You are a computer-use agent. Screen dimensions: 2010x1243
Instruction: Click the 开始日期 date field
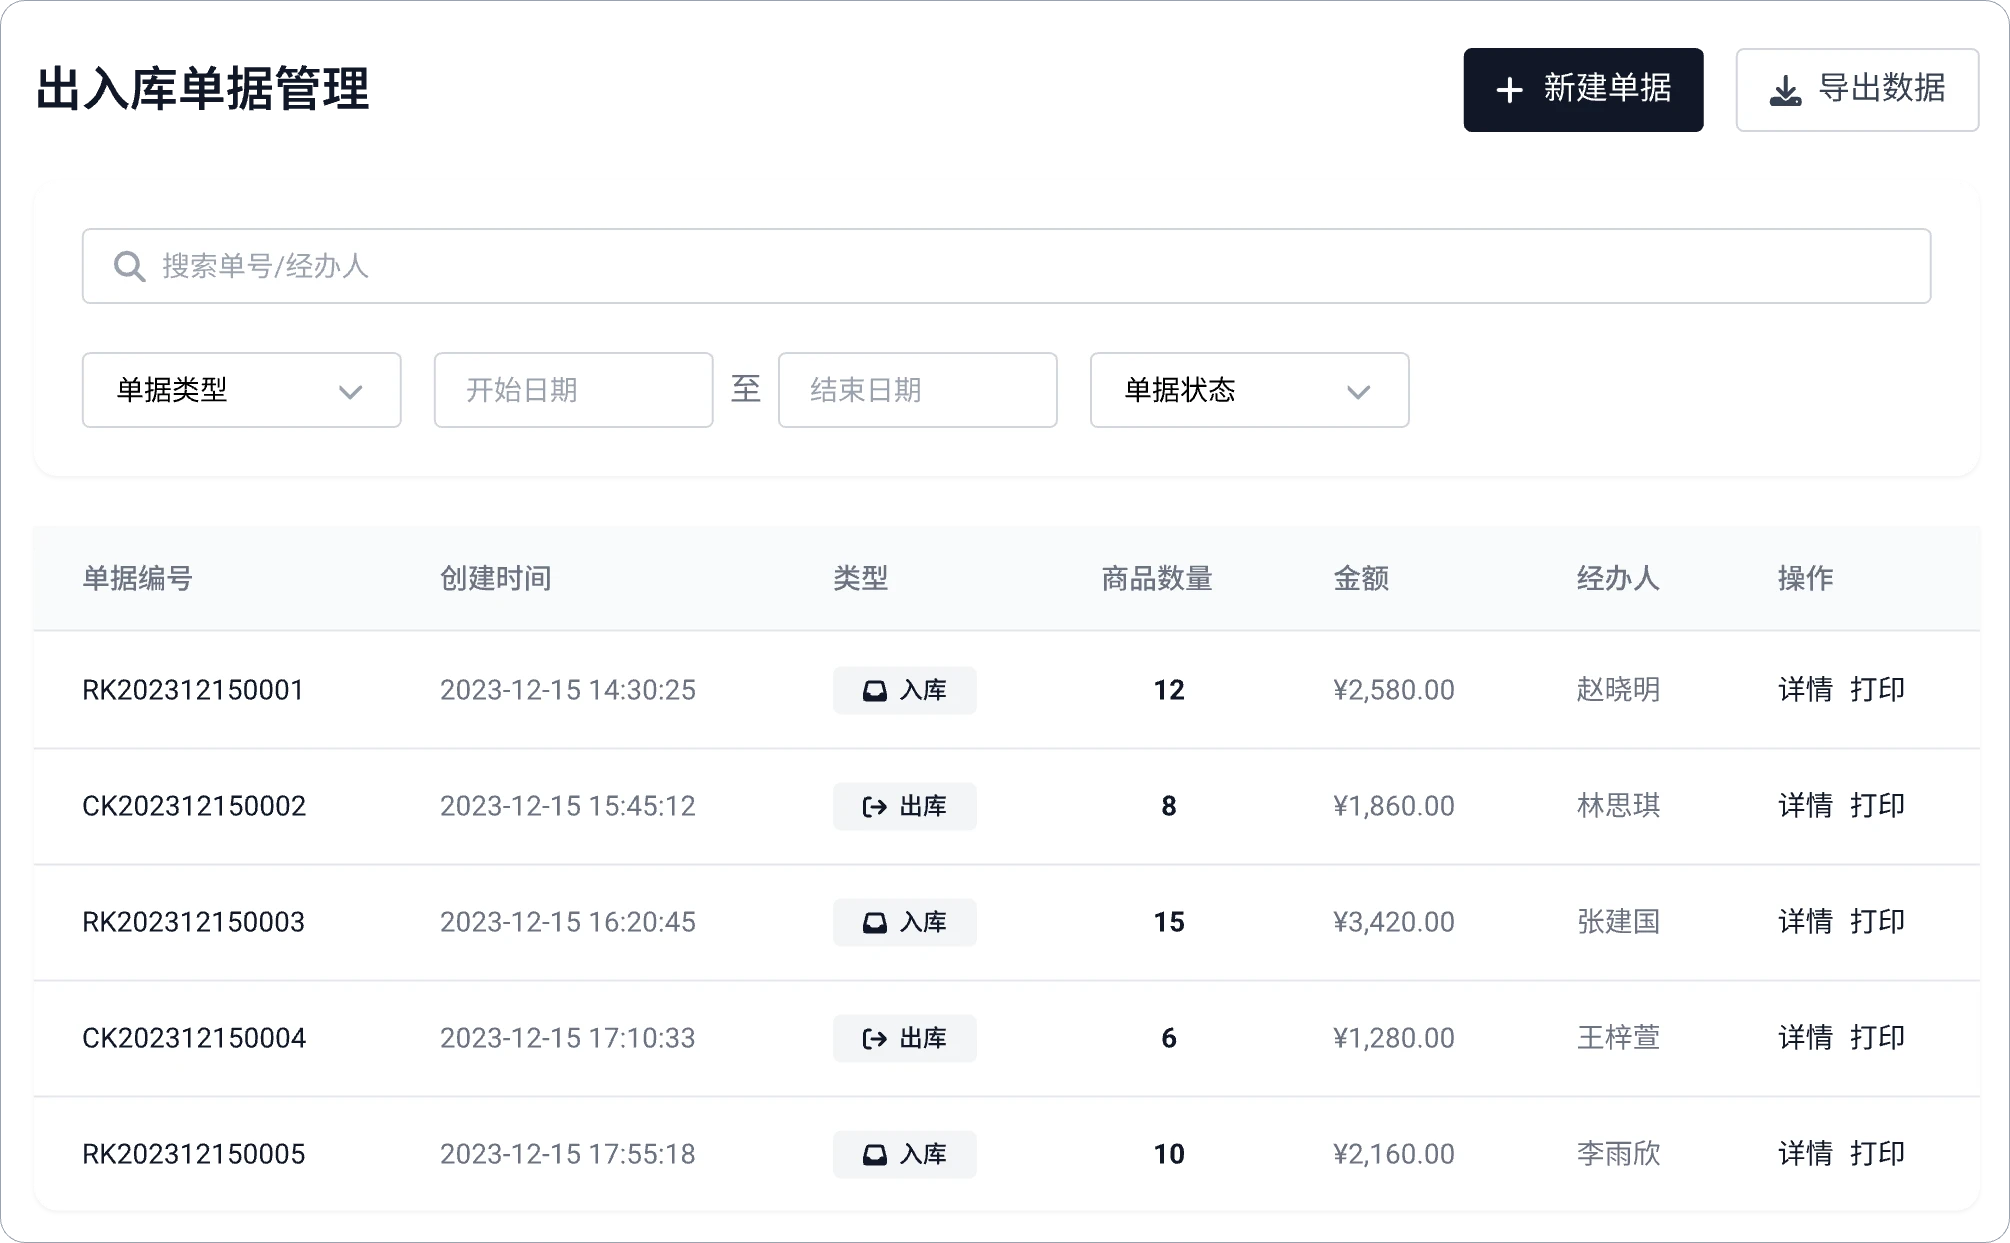[x=573, y=390]
